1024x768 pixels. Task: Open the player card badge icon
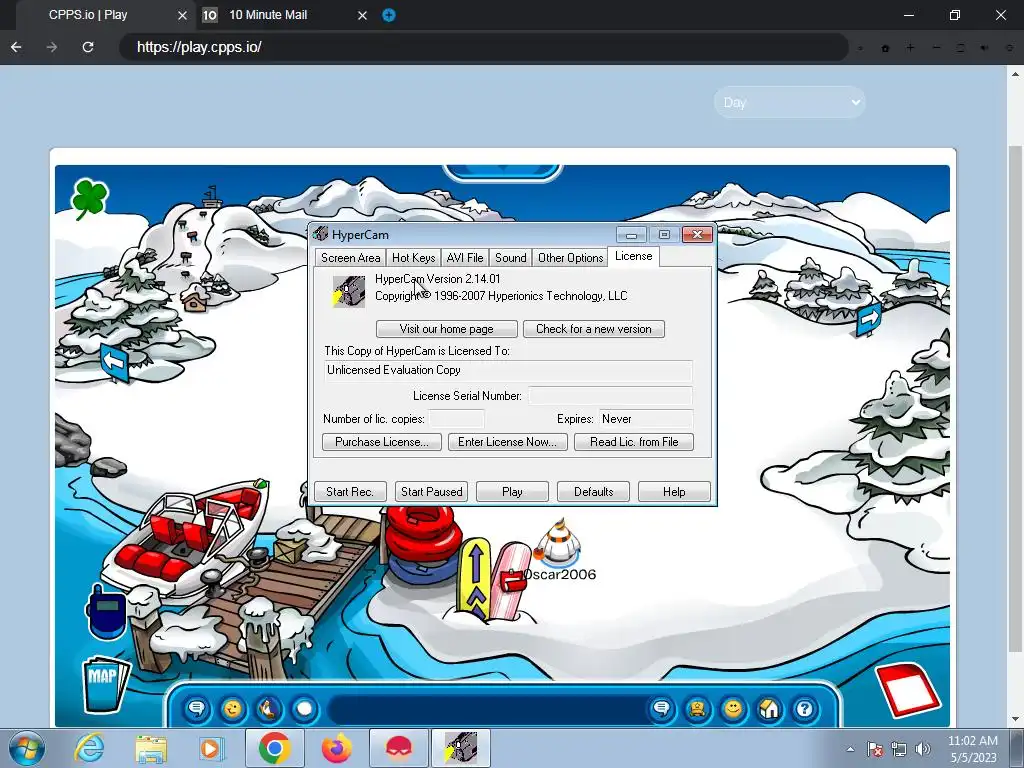[697, 709]
